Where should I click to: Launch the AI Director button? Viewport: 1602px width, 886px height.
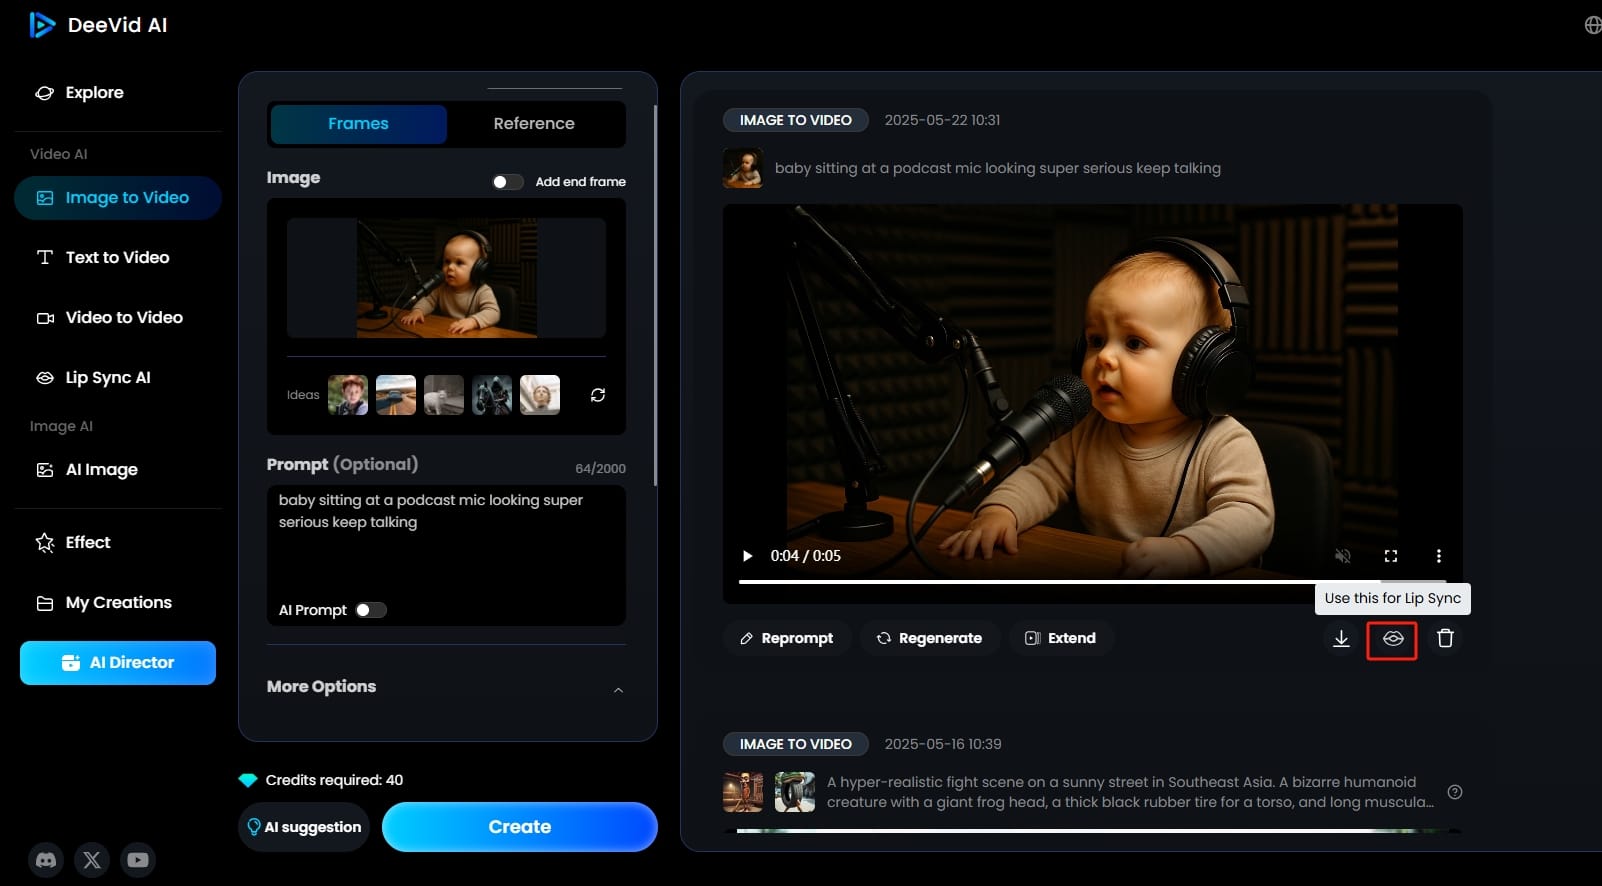tap(118, 663)
